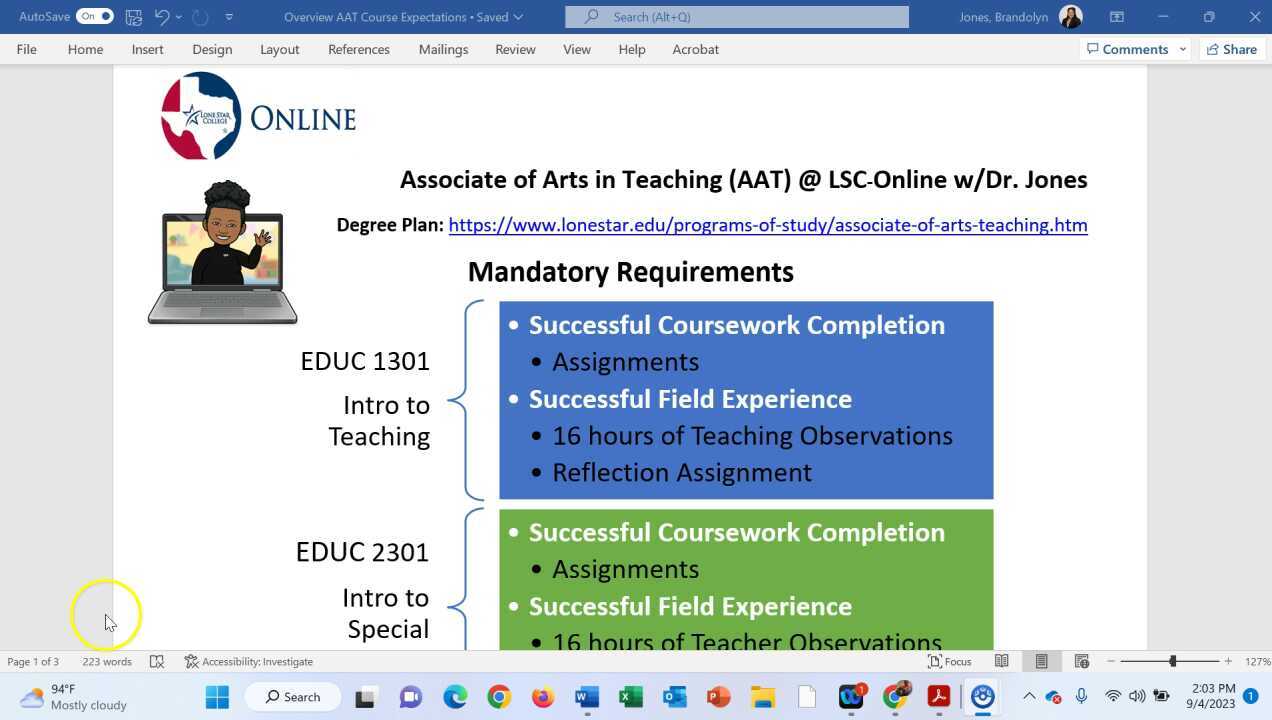Screen dimensions: 1272x720
Task: Switch to Read Mode view
Action: [1002, 661]
